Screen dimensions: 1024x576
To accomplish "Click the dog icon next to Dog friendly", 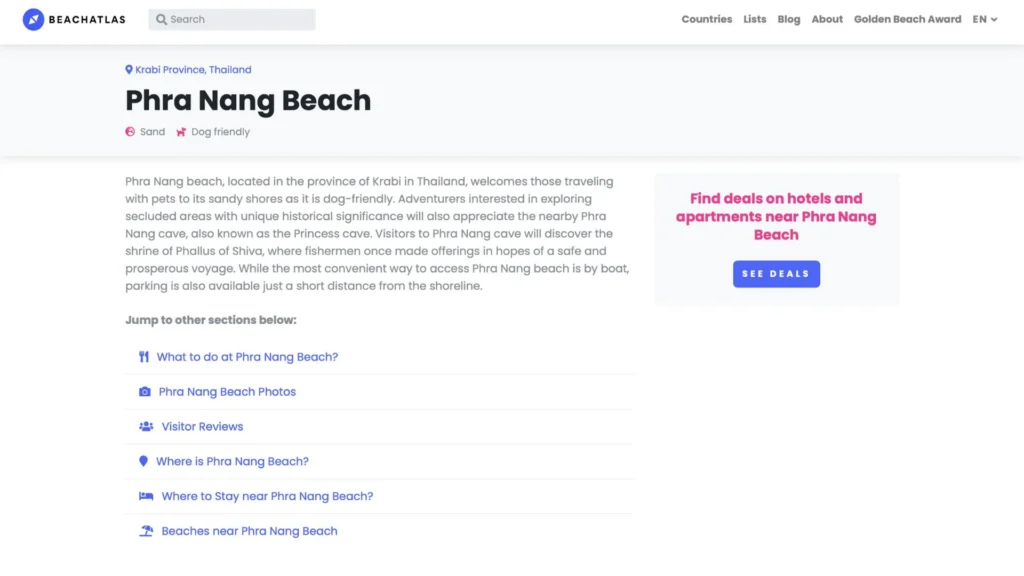I will coord(181,132).
